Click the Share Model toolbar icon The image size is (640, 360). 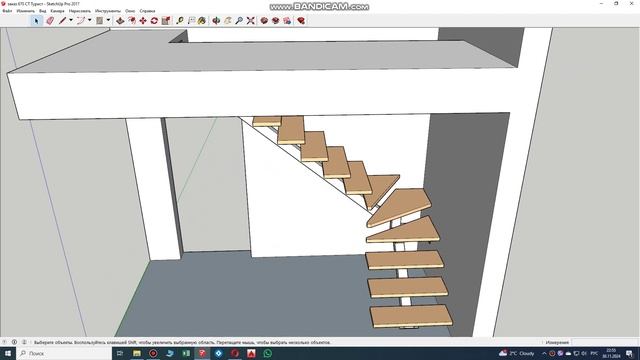click(x=276, y=20)
